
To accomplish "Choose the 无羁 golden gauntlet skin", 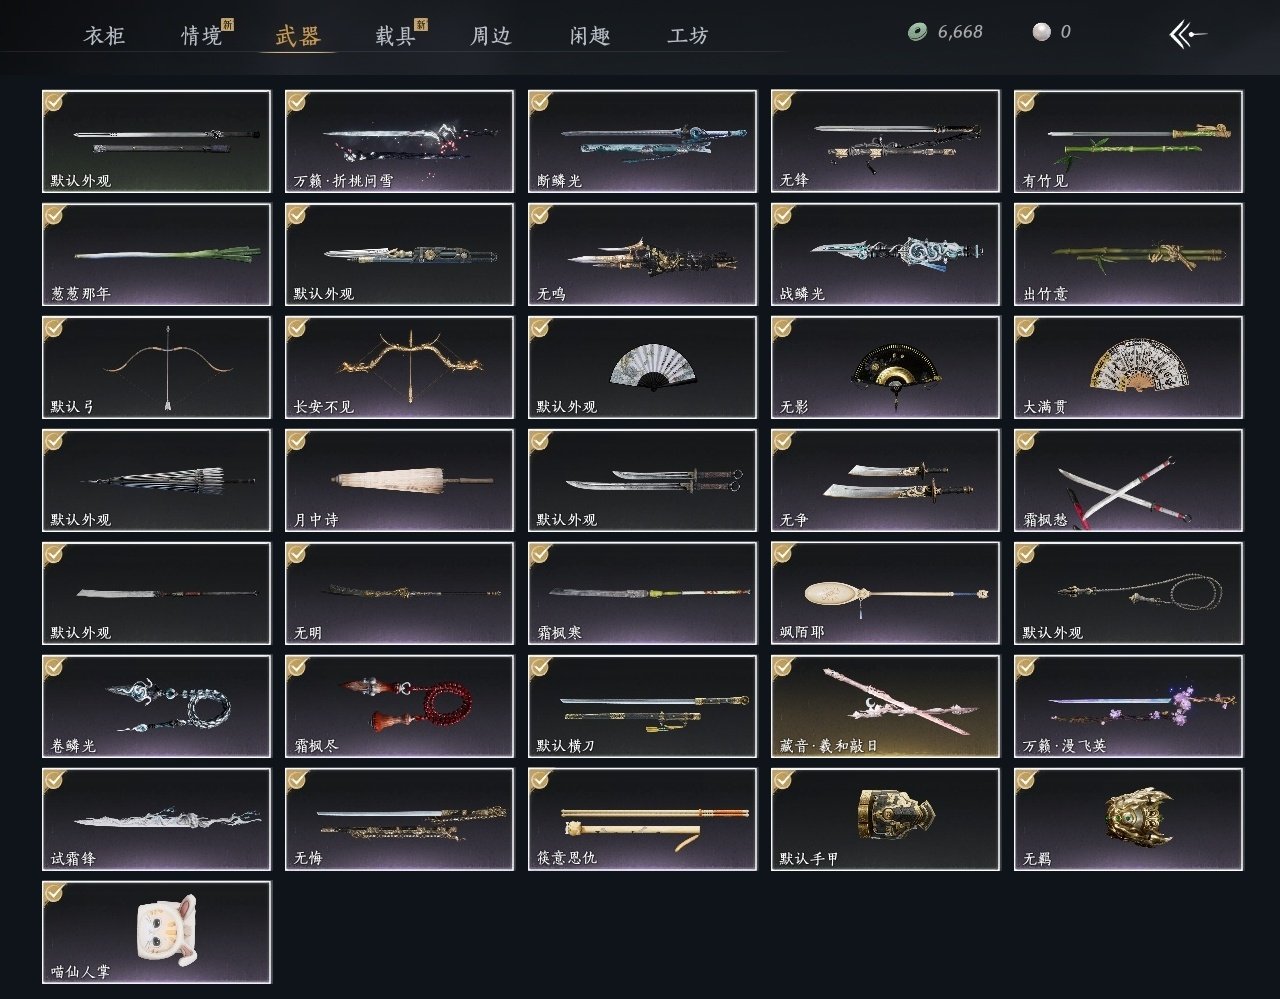I will click(1128, 819).
